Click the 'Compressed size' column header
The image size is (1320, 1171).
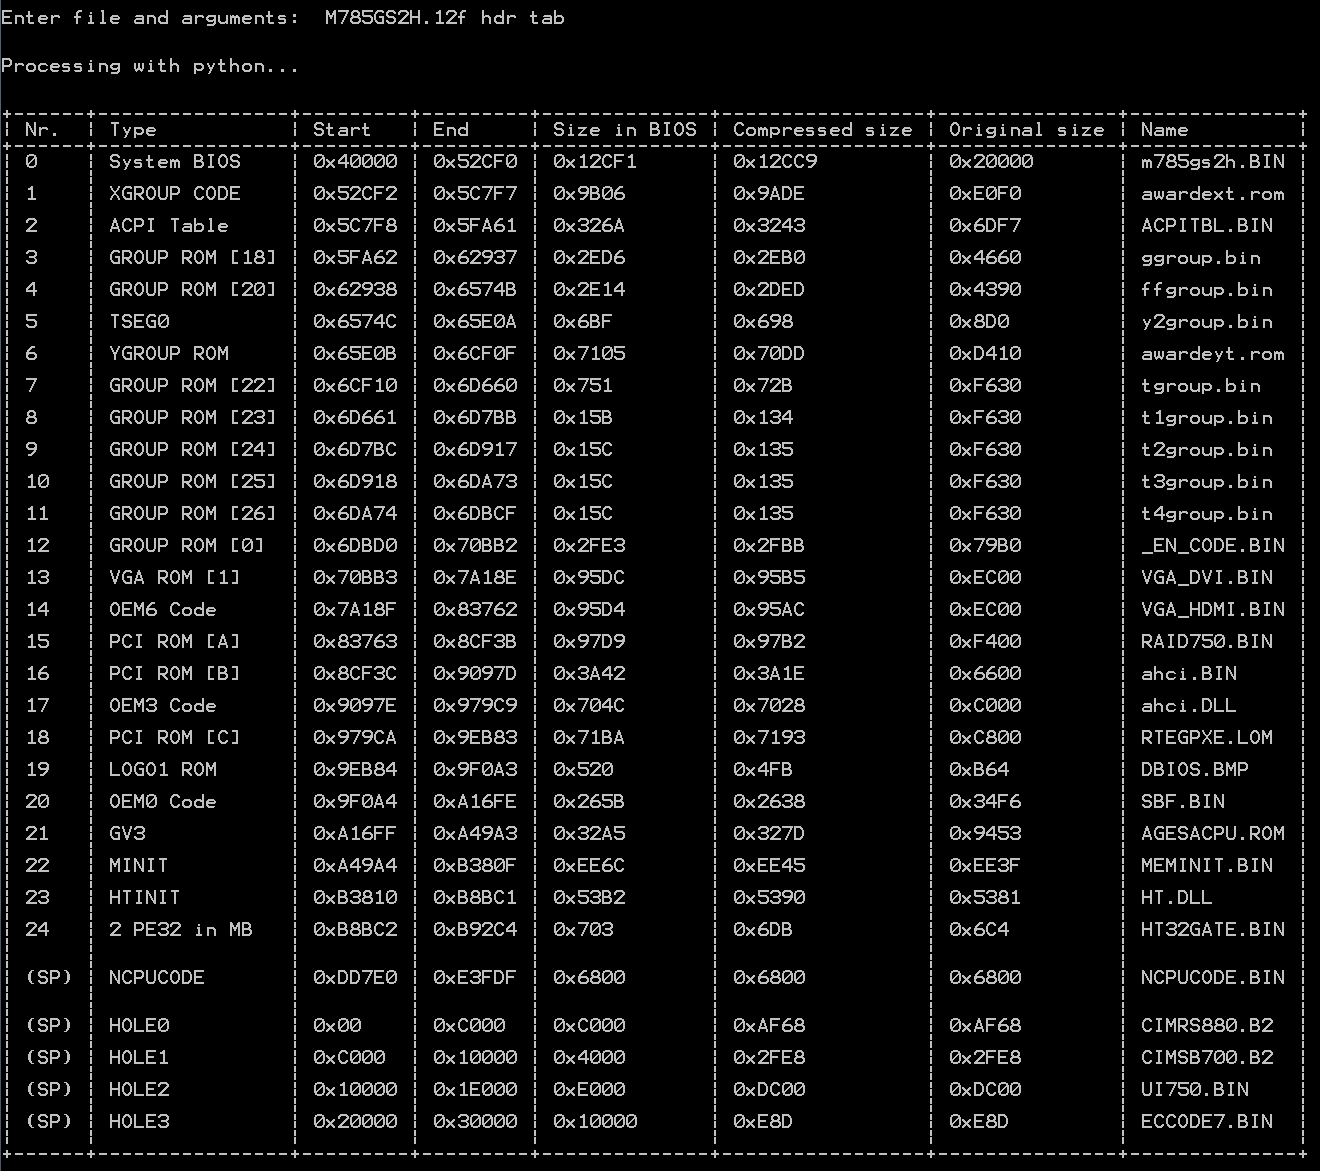[822, 129]
